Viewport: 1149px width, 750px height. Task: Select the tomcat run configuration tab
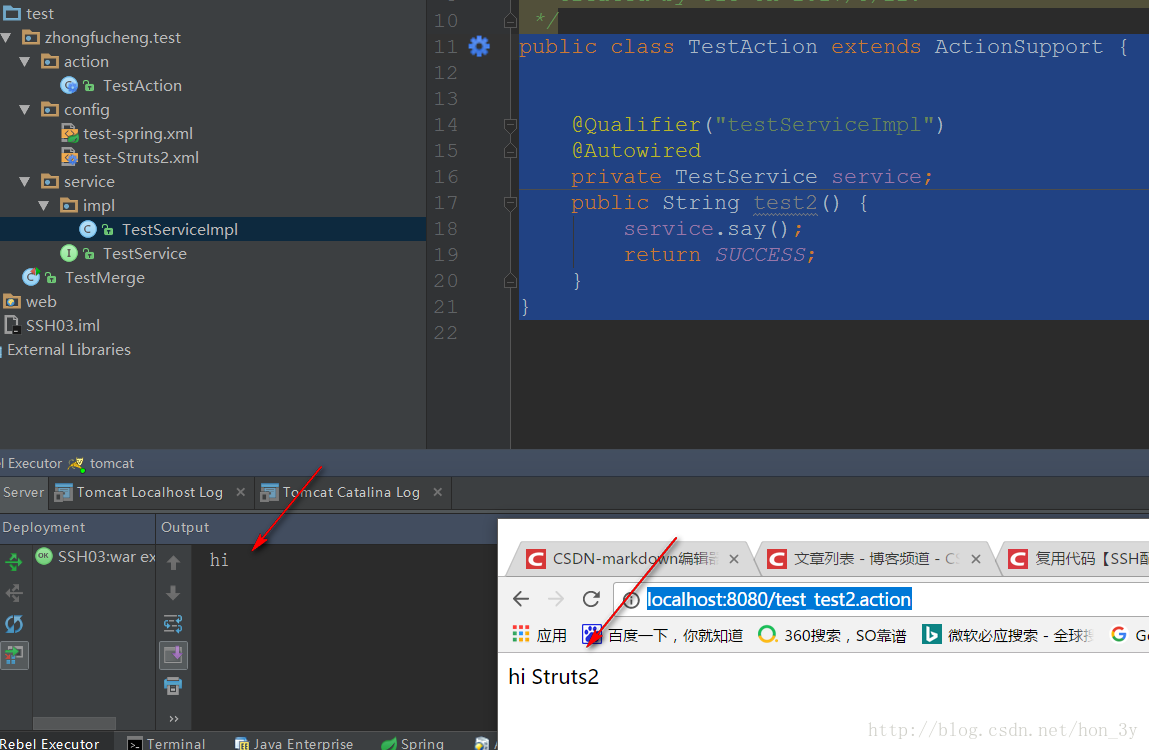coord(101,463)
